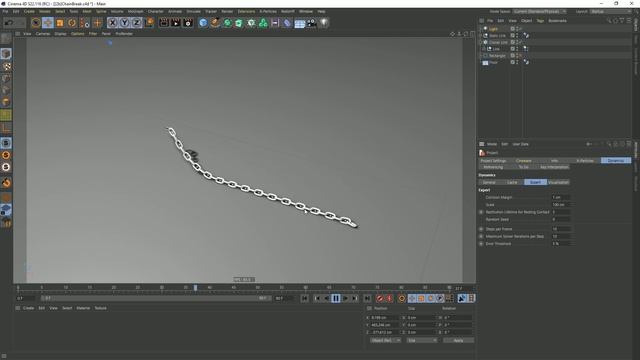The image size is (640, 360).
Task: Open Object (Rel) coordinate dropdown
Action: tap(385, 340)
